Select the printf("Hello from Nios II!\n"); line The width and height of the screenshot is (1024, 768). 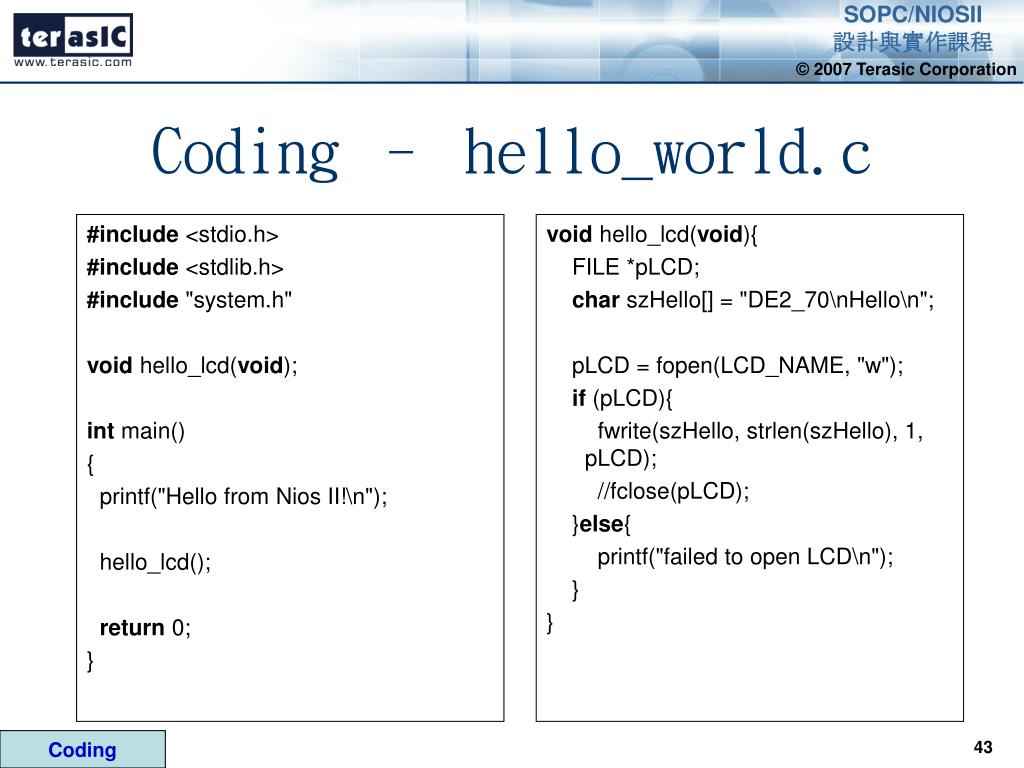[x=244, y=497]
